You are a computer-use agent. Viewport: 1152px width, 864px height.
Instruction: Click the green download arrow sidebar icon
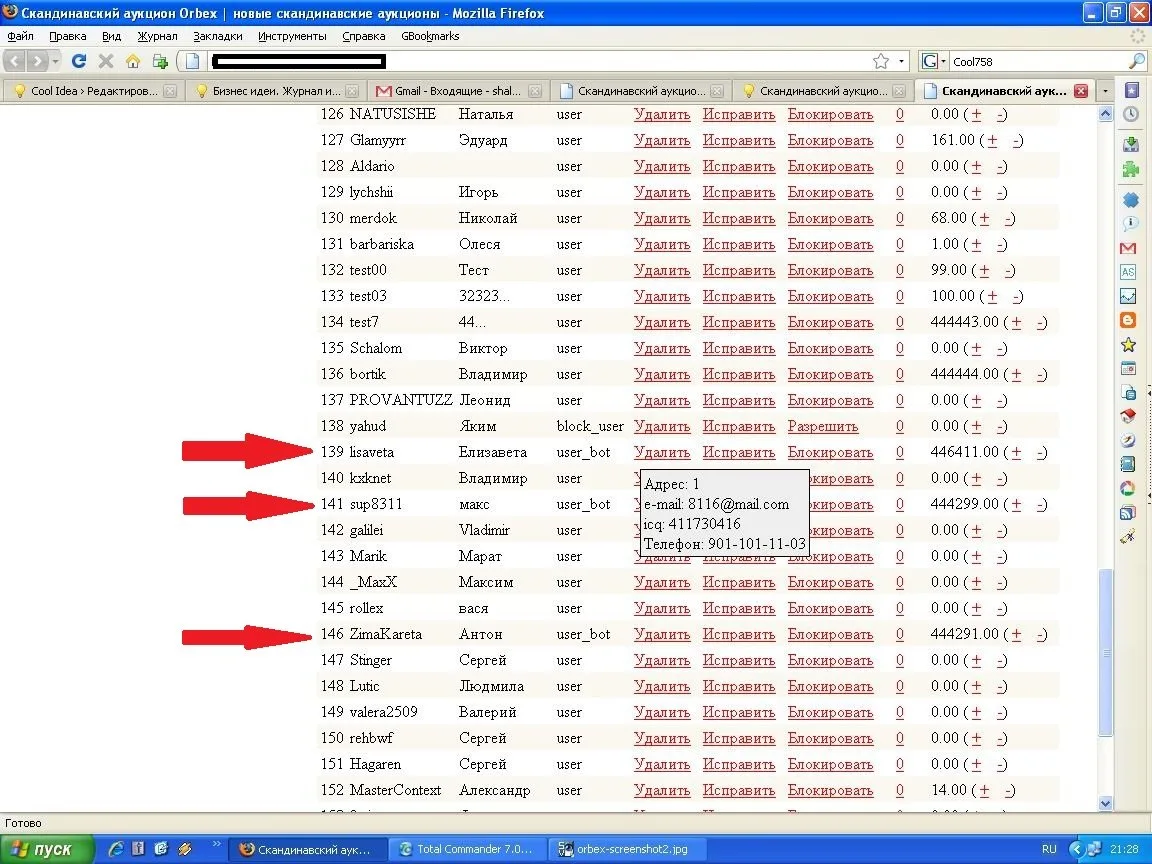[1130, 143]
